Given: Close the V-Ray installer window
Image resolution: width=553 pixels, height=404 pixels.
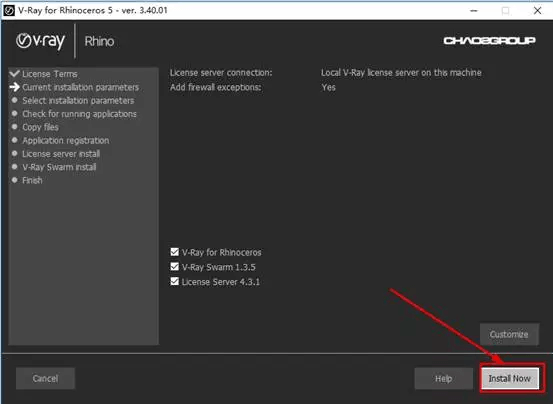Looking at the screenshot, I should 537,11.
